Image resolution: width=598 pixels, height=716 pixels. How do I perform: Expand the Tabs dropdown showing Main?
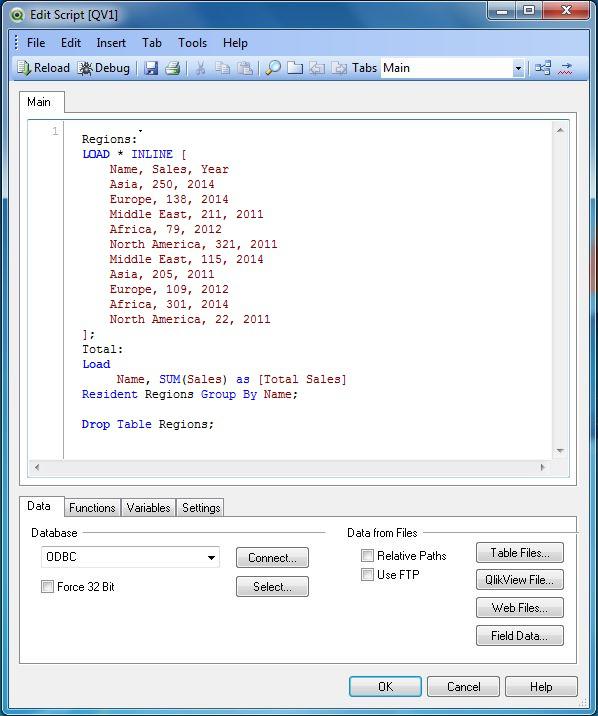click(x=518, y=68)
